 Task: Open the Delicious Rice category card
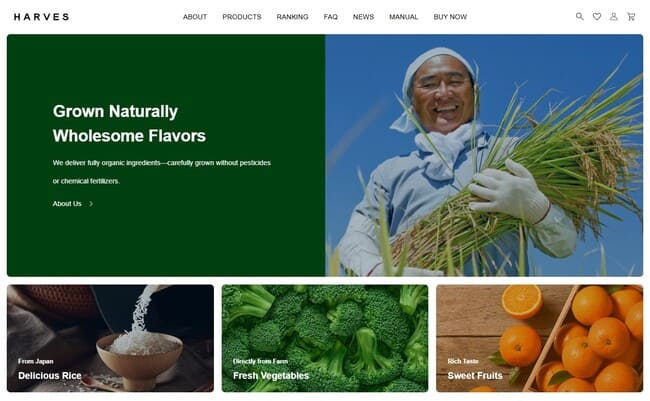(110, 338)
